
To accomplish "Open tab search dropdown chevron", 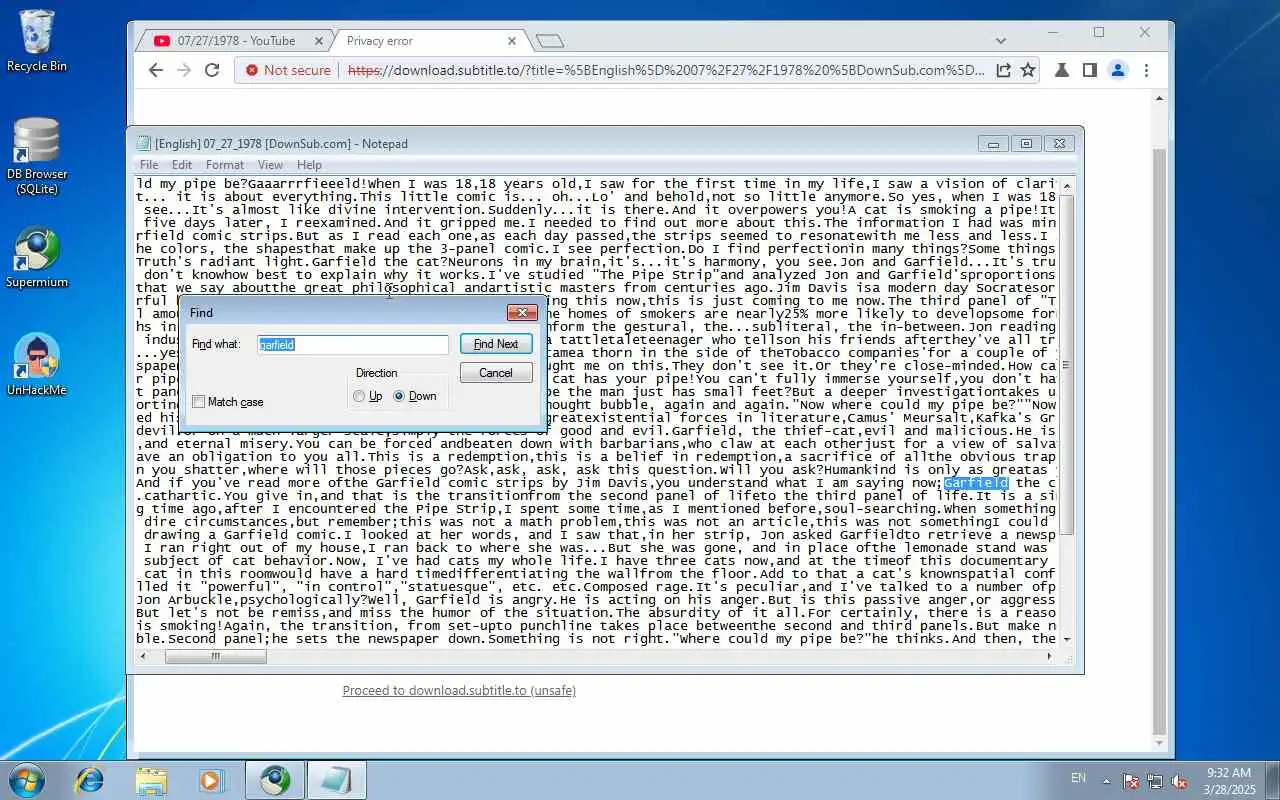I will (x=1001, y=41).
